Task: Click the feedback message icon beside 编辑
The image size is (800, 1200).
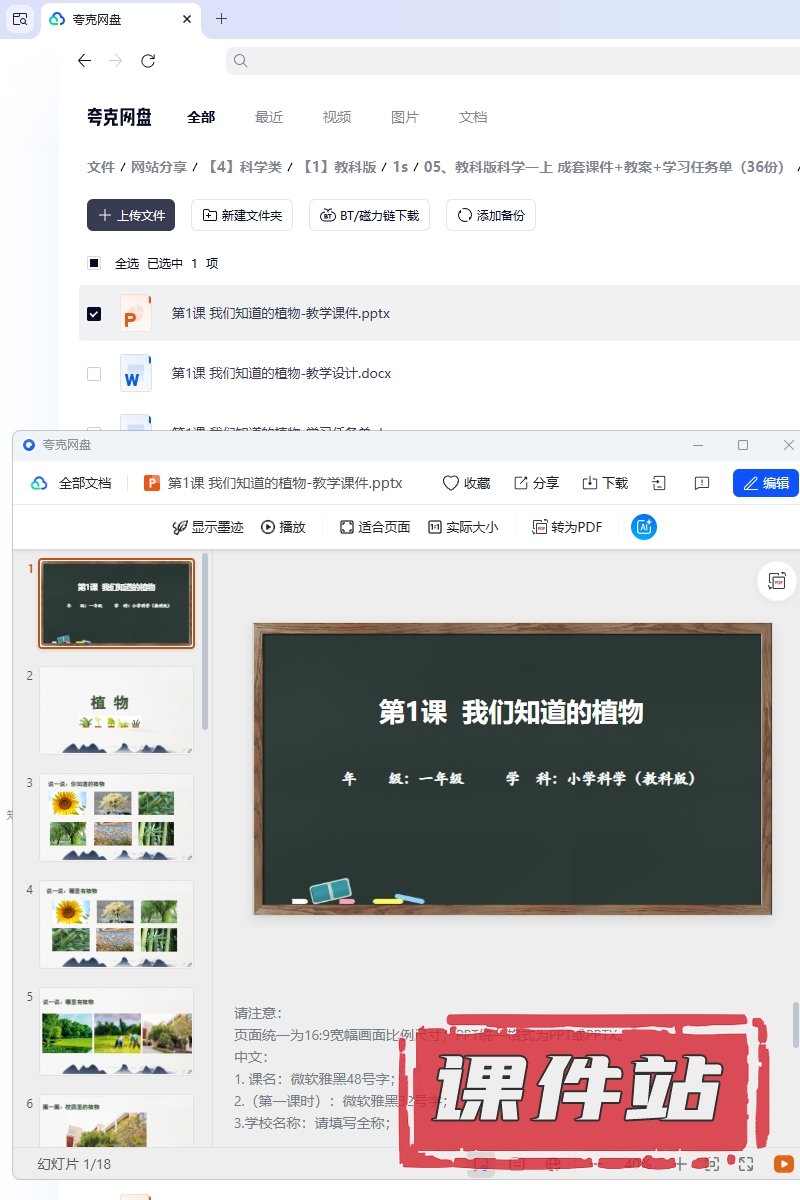Action: [702, 483]
